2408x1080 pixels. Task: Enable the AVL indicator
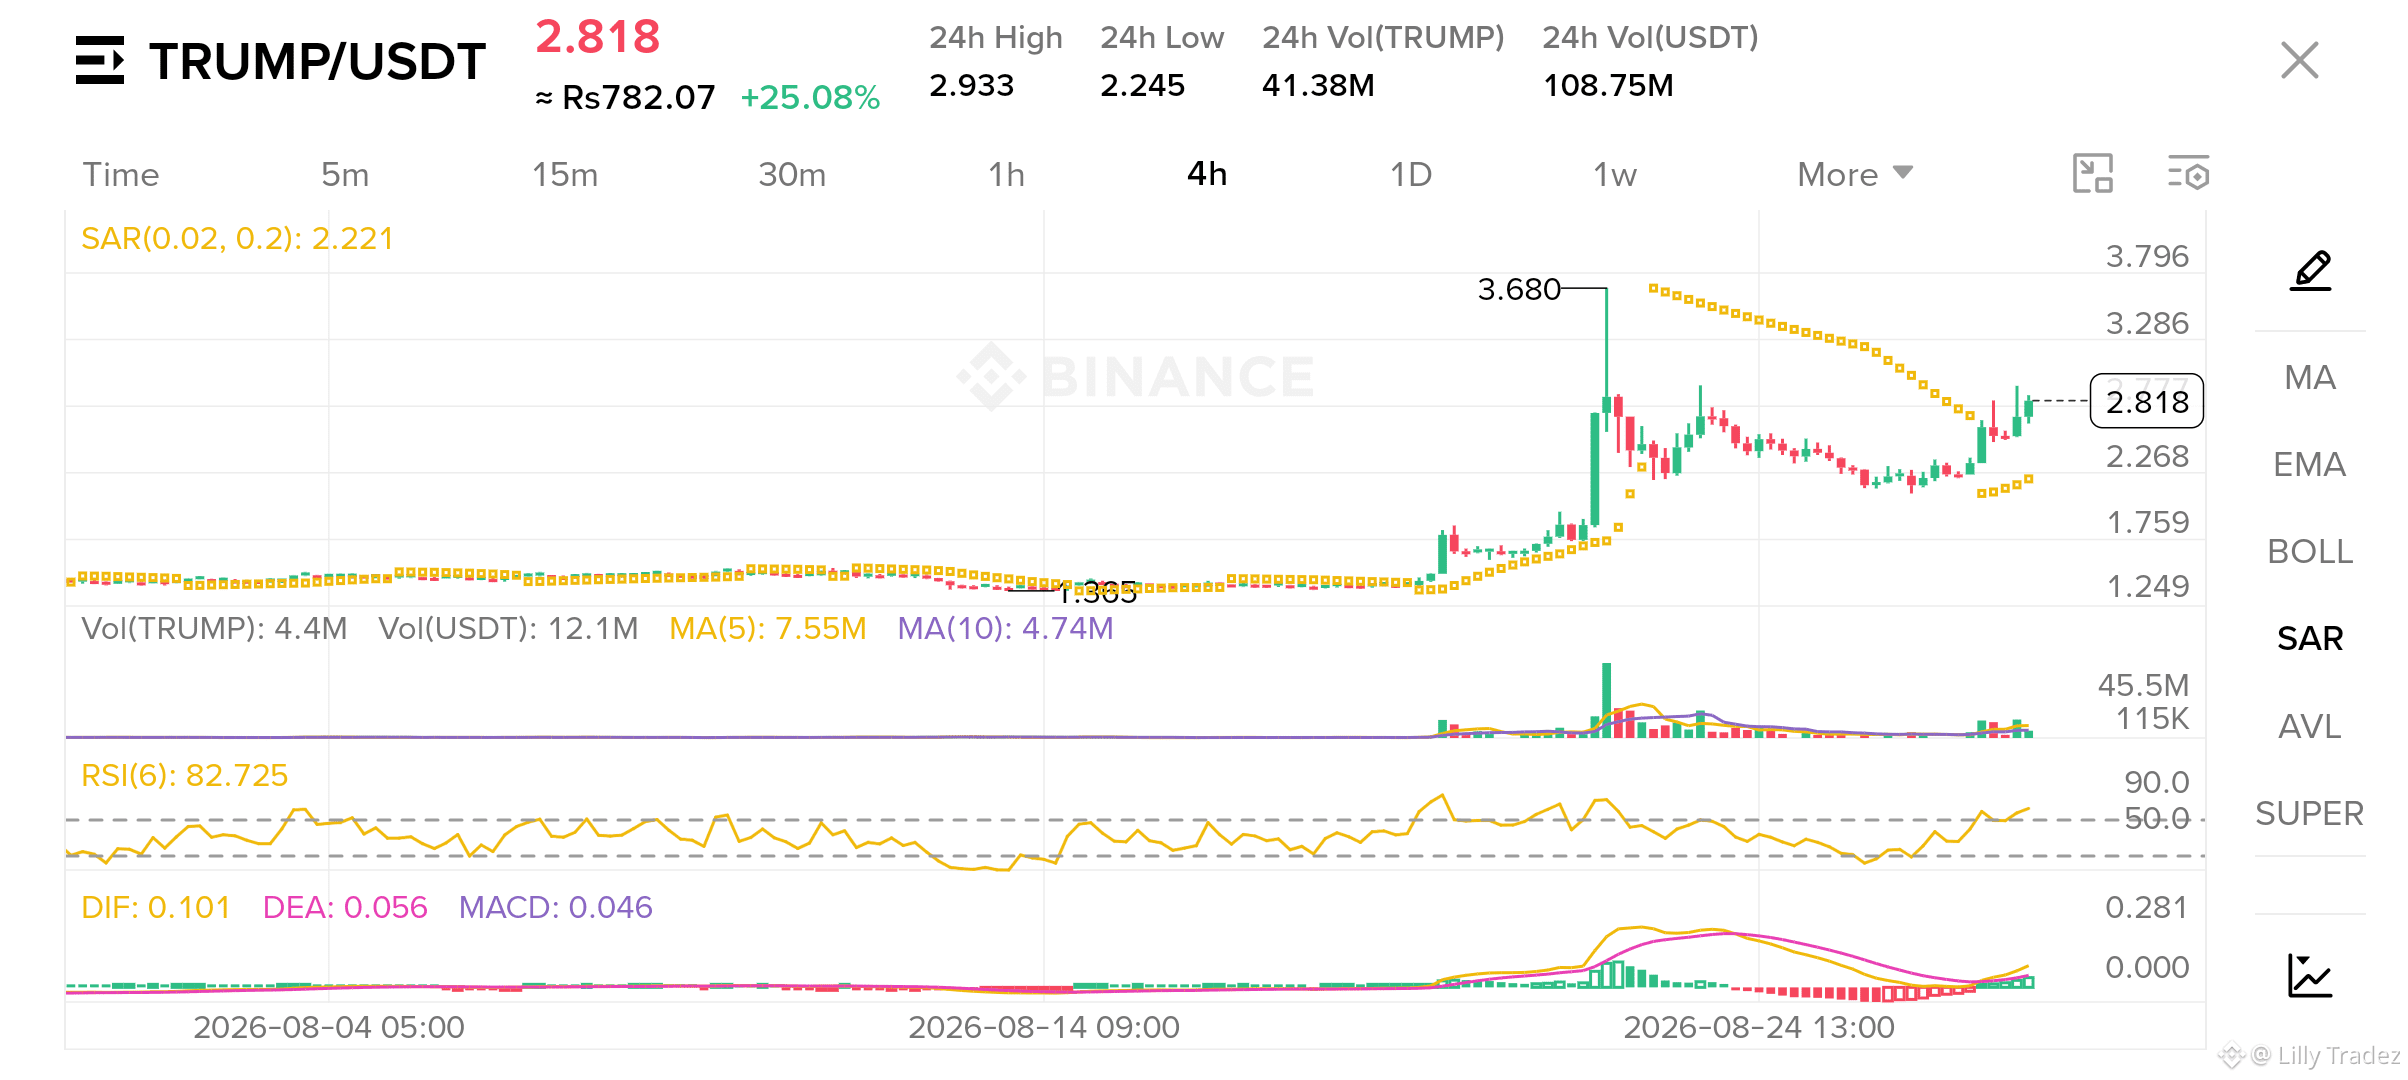point(2310,726)
